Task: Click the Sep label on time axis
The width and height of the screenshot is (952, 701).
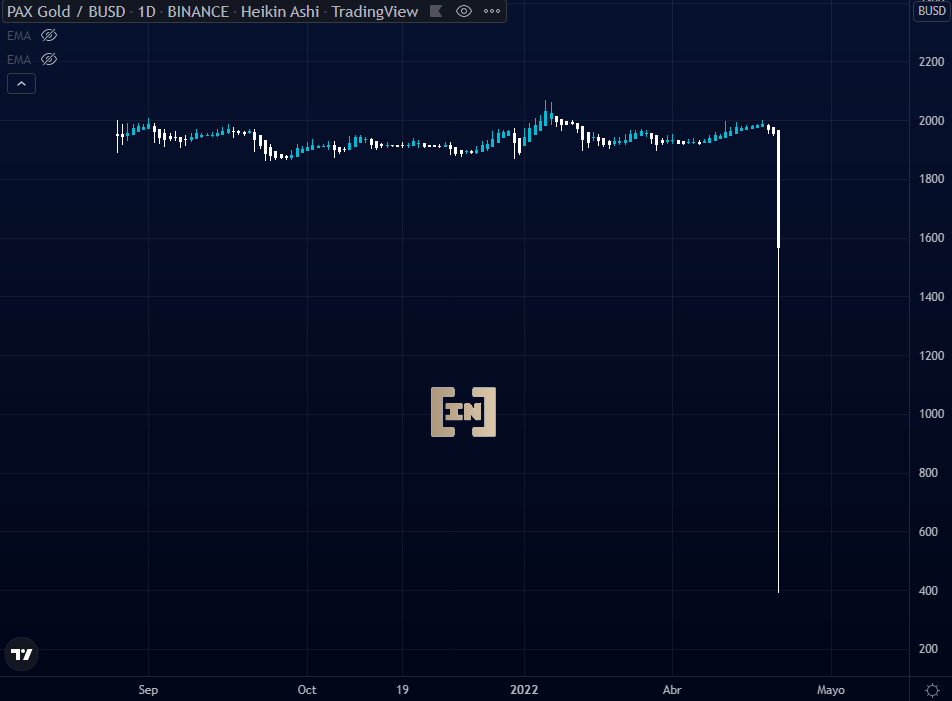Action: click(x=148, y=690)
